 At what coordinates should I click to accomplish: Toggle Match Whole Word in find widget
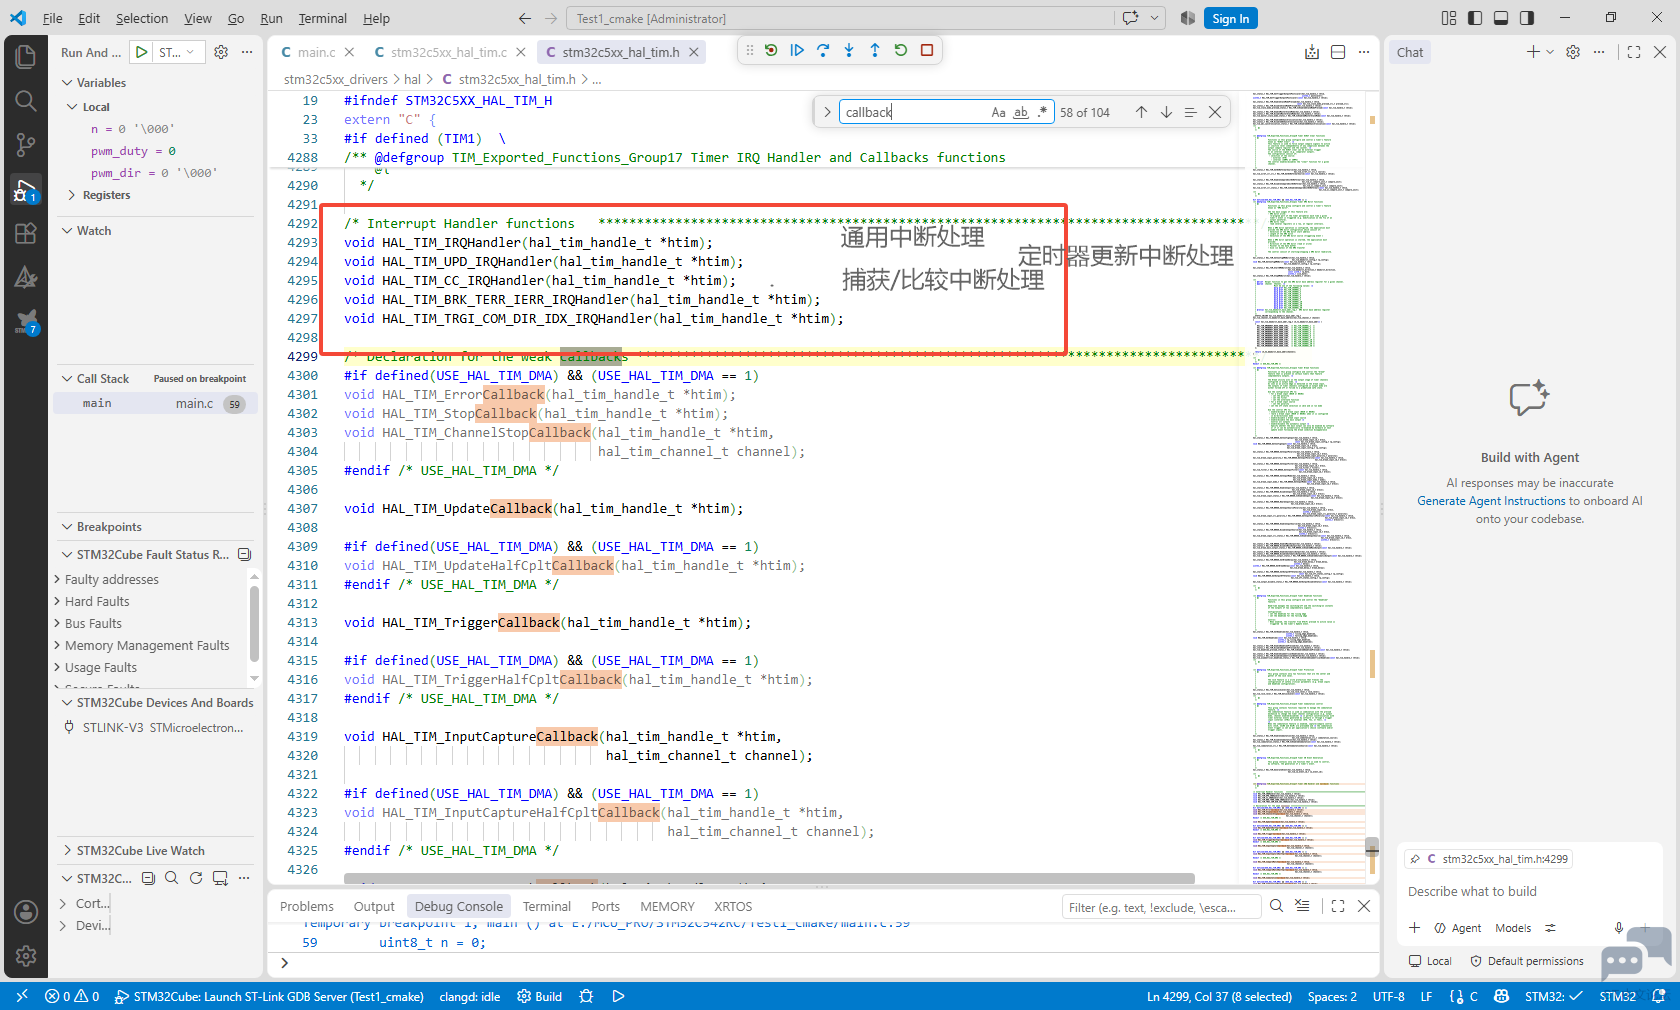coord(1021,112)
